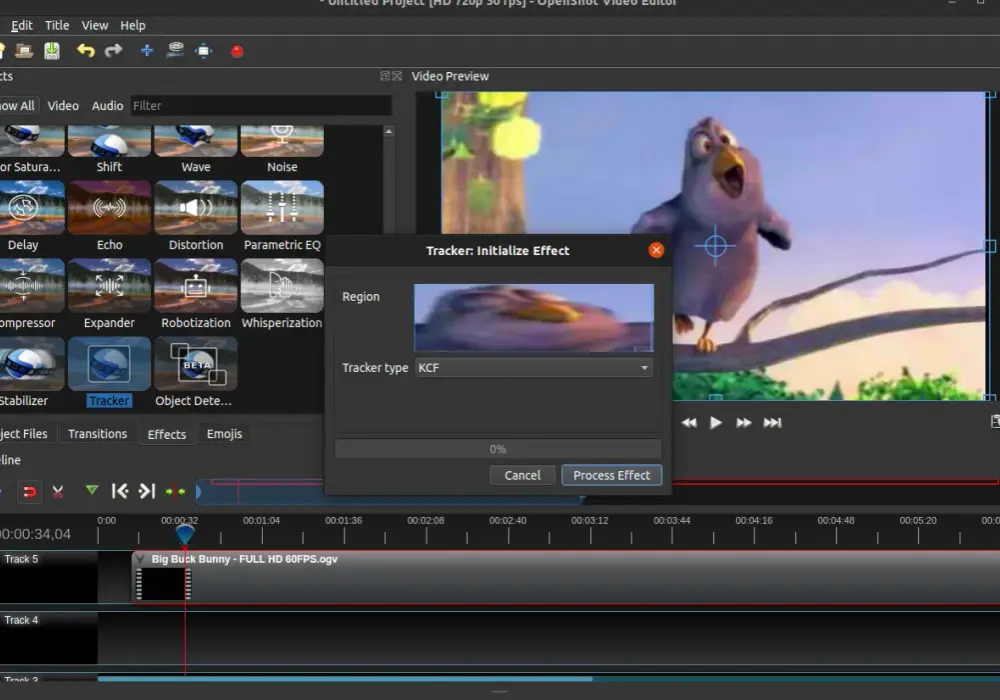Viewport: 1000px width, 700px height.
Task: Select the Delay effect
Action: (26, 216)
